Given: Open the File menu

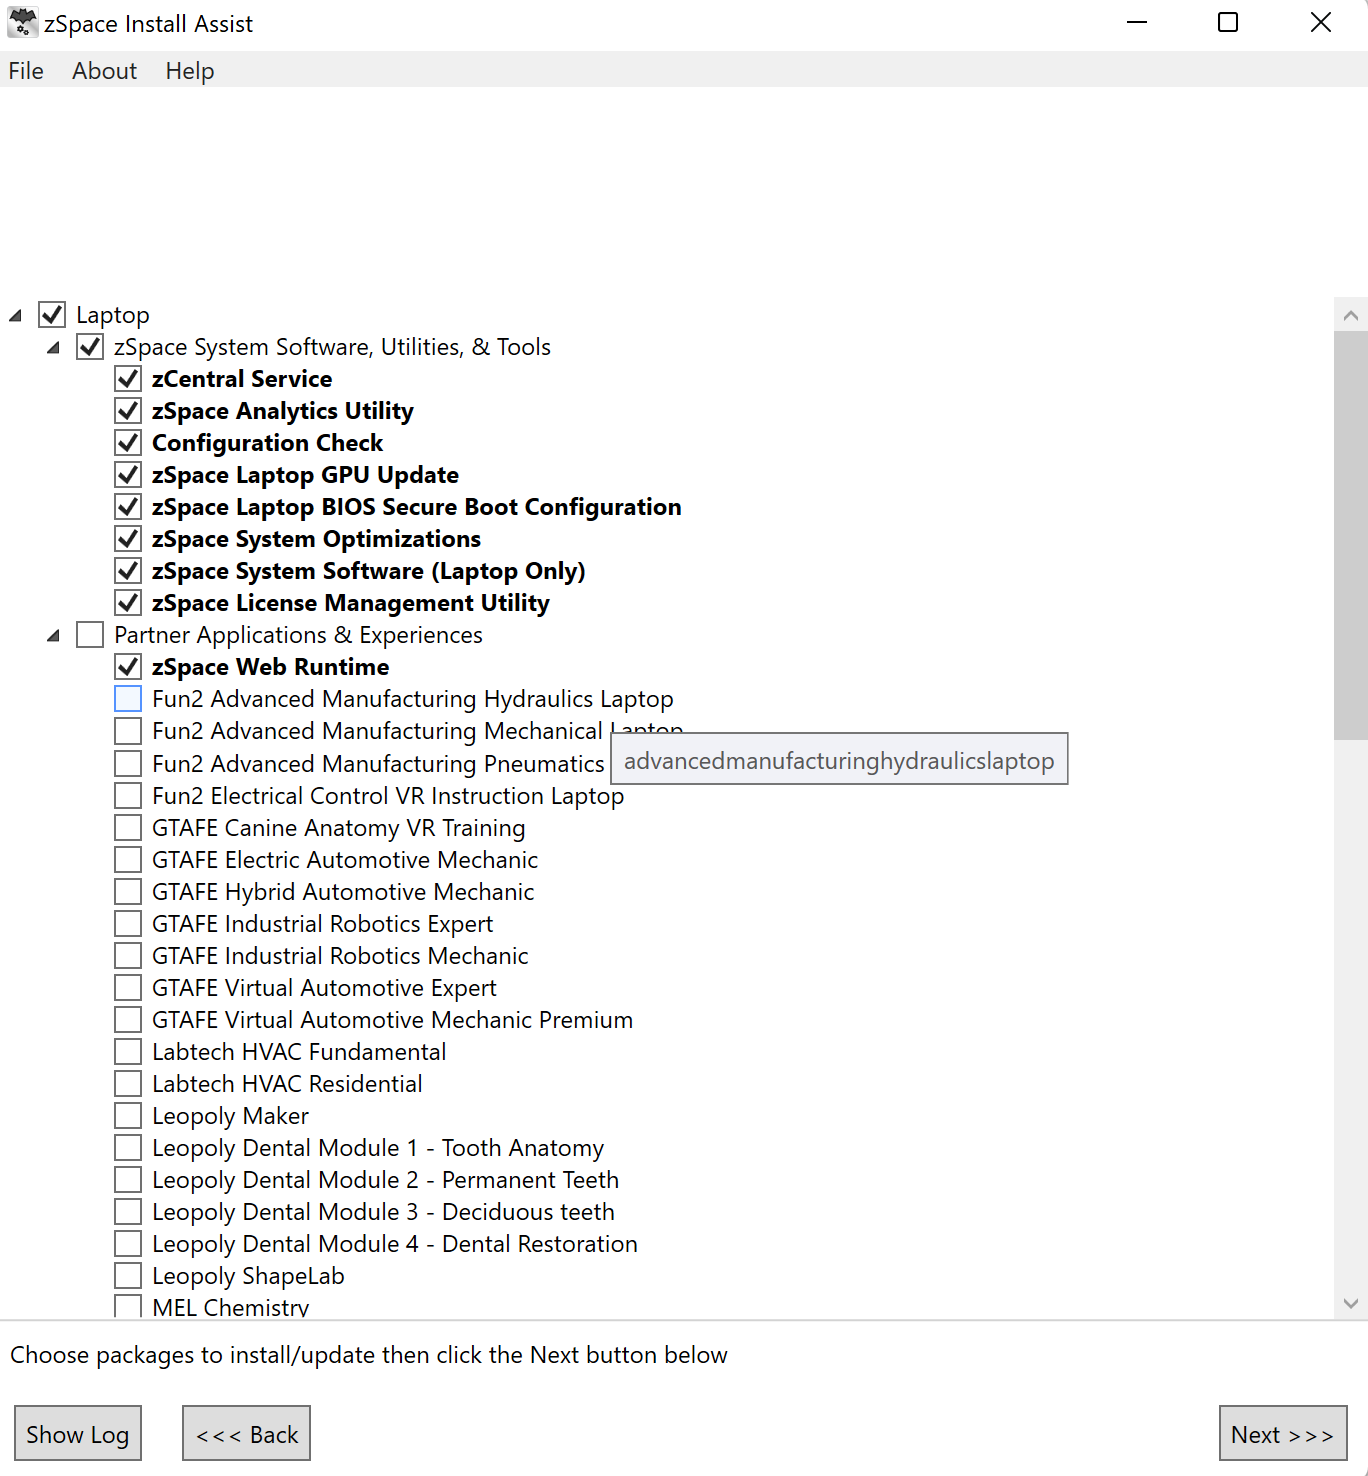Looking at the screenshot, I should tap(25, 70).
